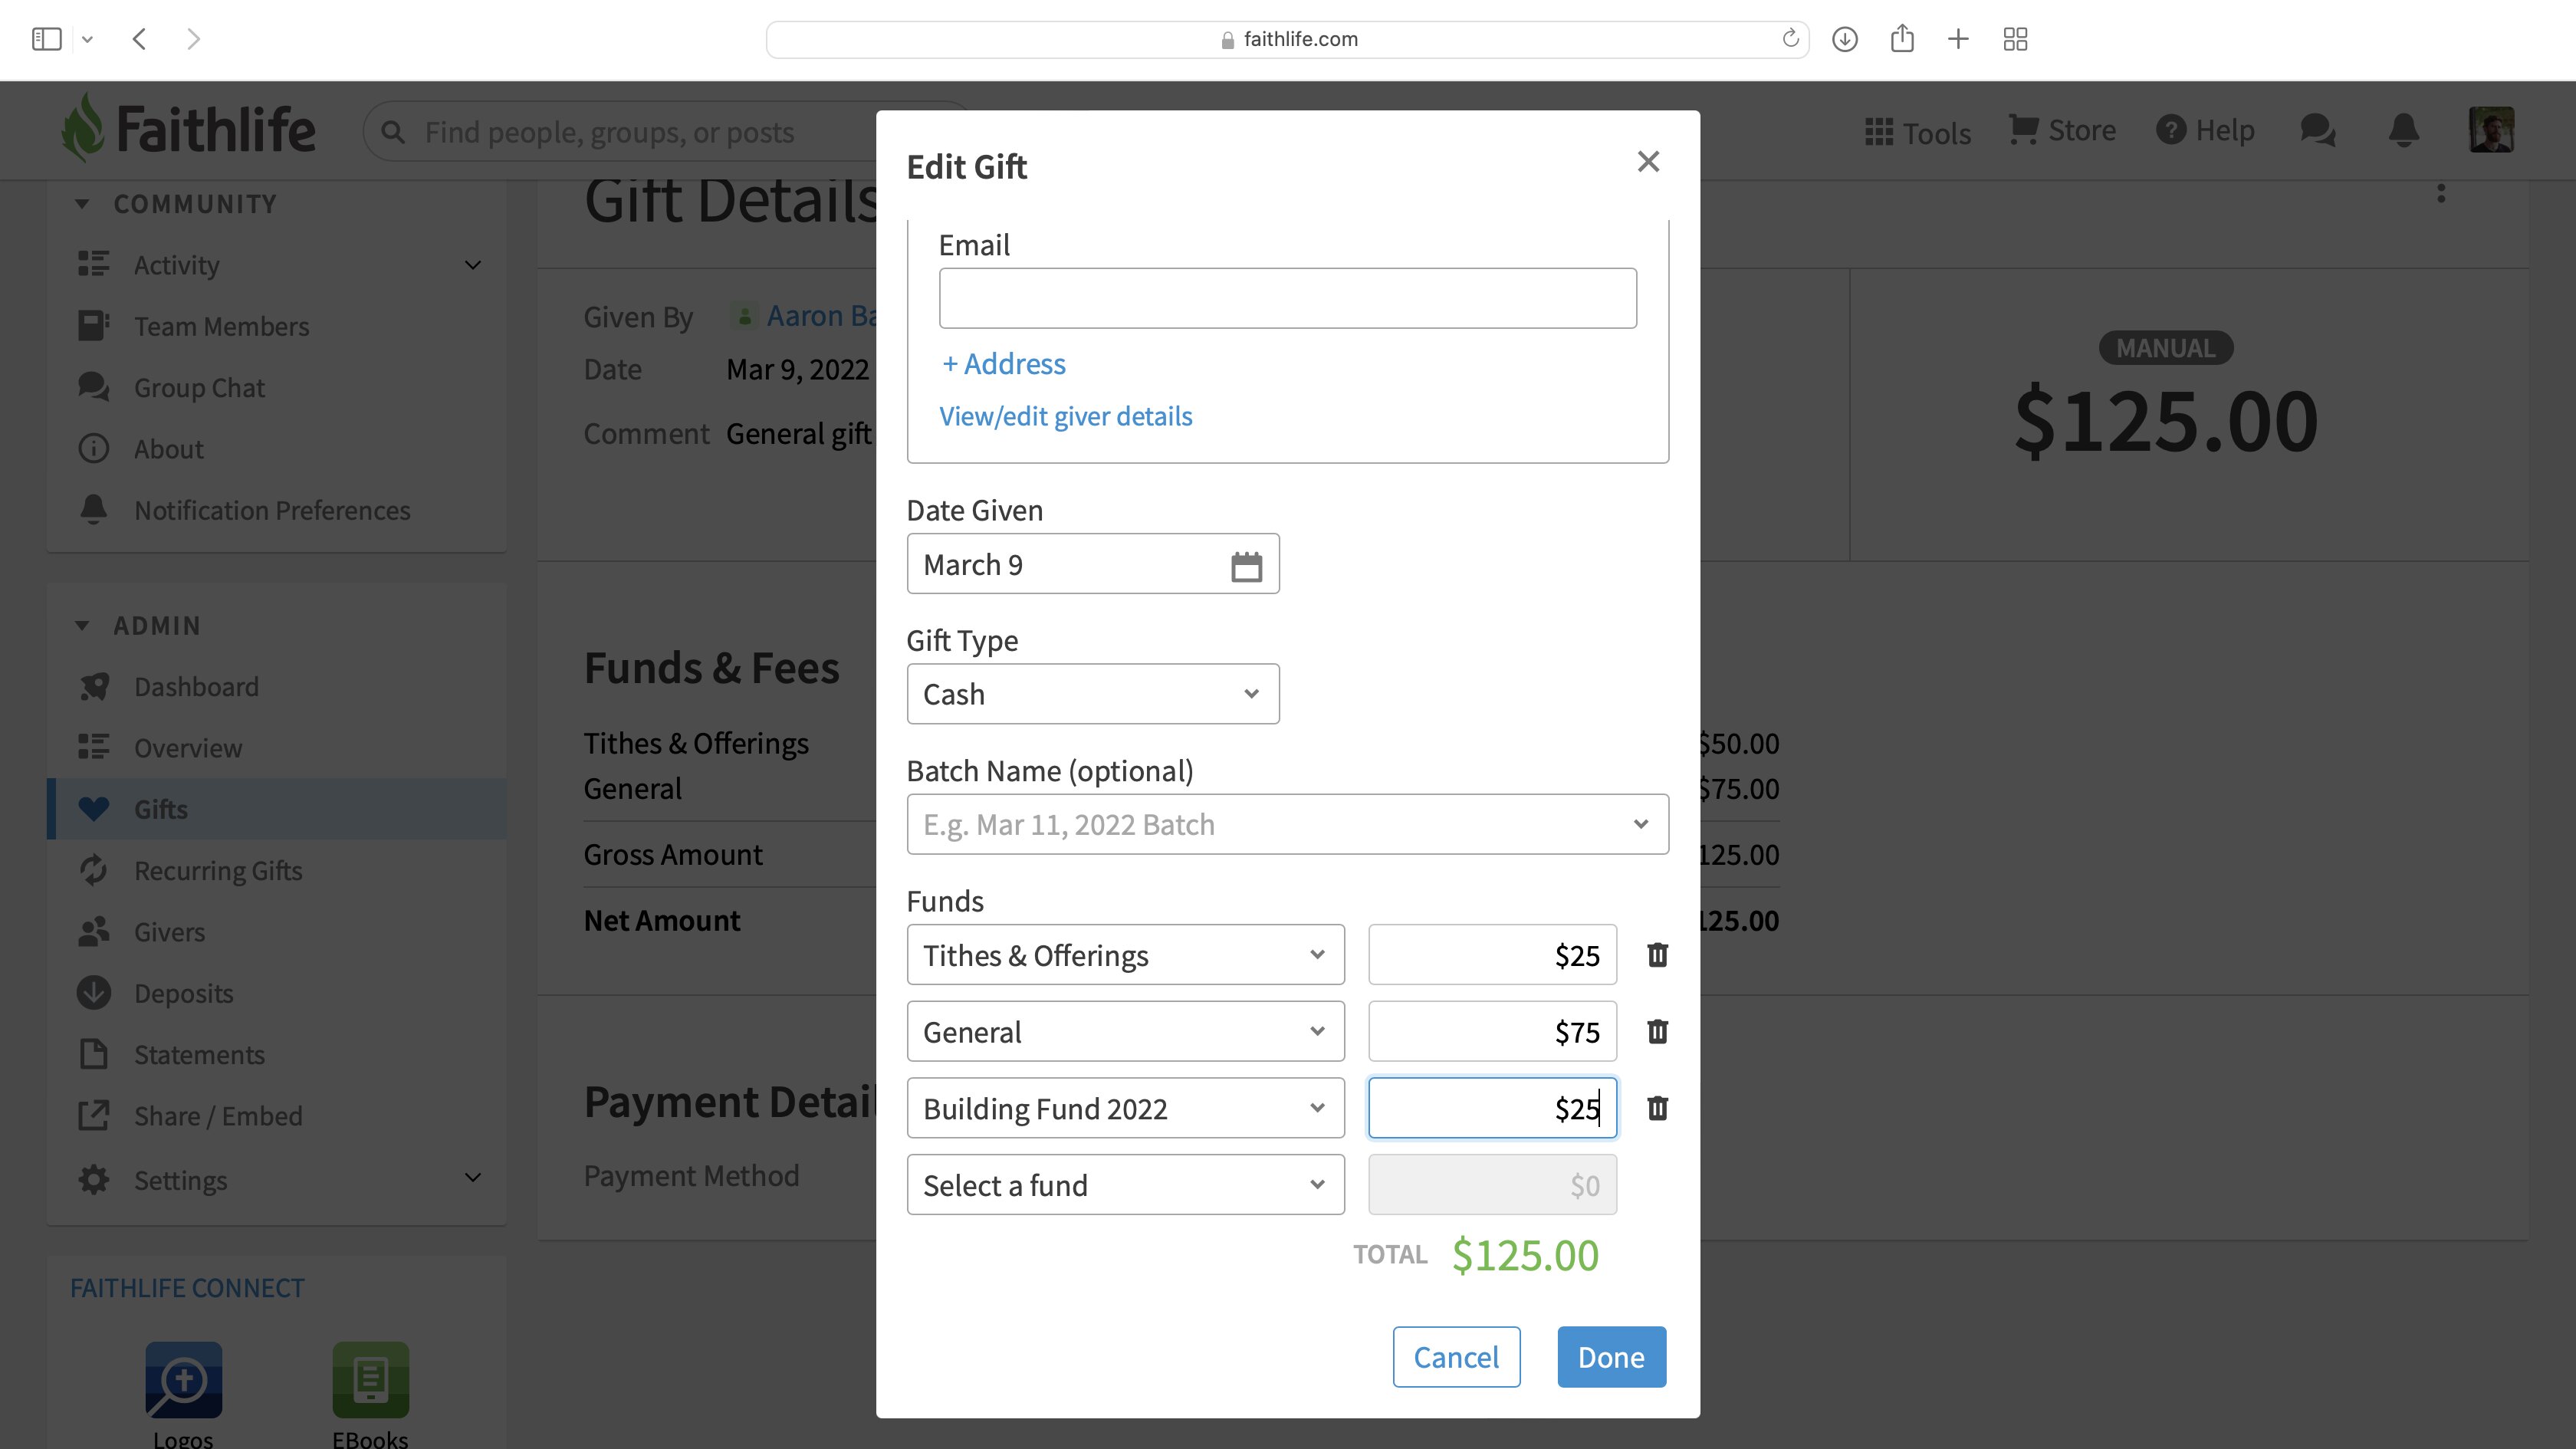The height and width of the screenshot is (1449, 2576).
Task: Open the messages chat icon
Action: tap(2317, 130)
